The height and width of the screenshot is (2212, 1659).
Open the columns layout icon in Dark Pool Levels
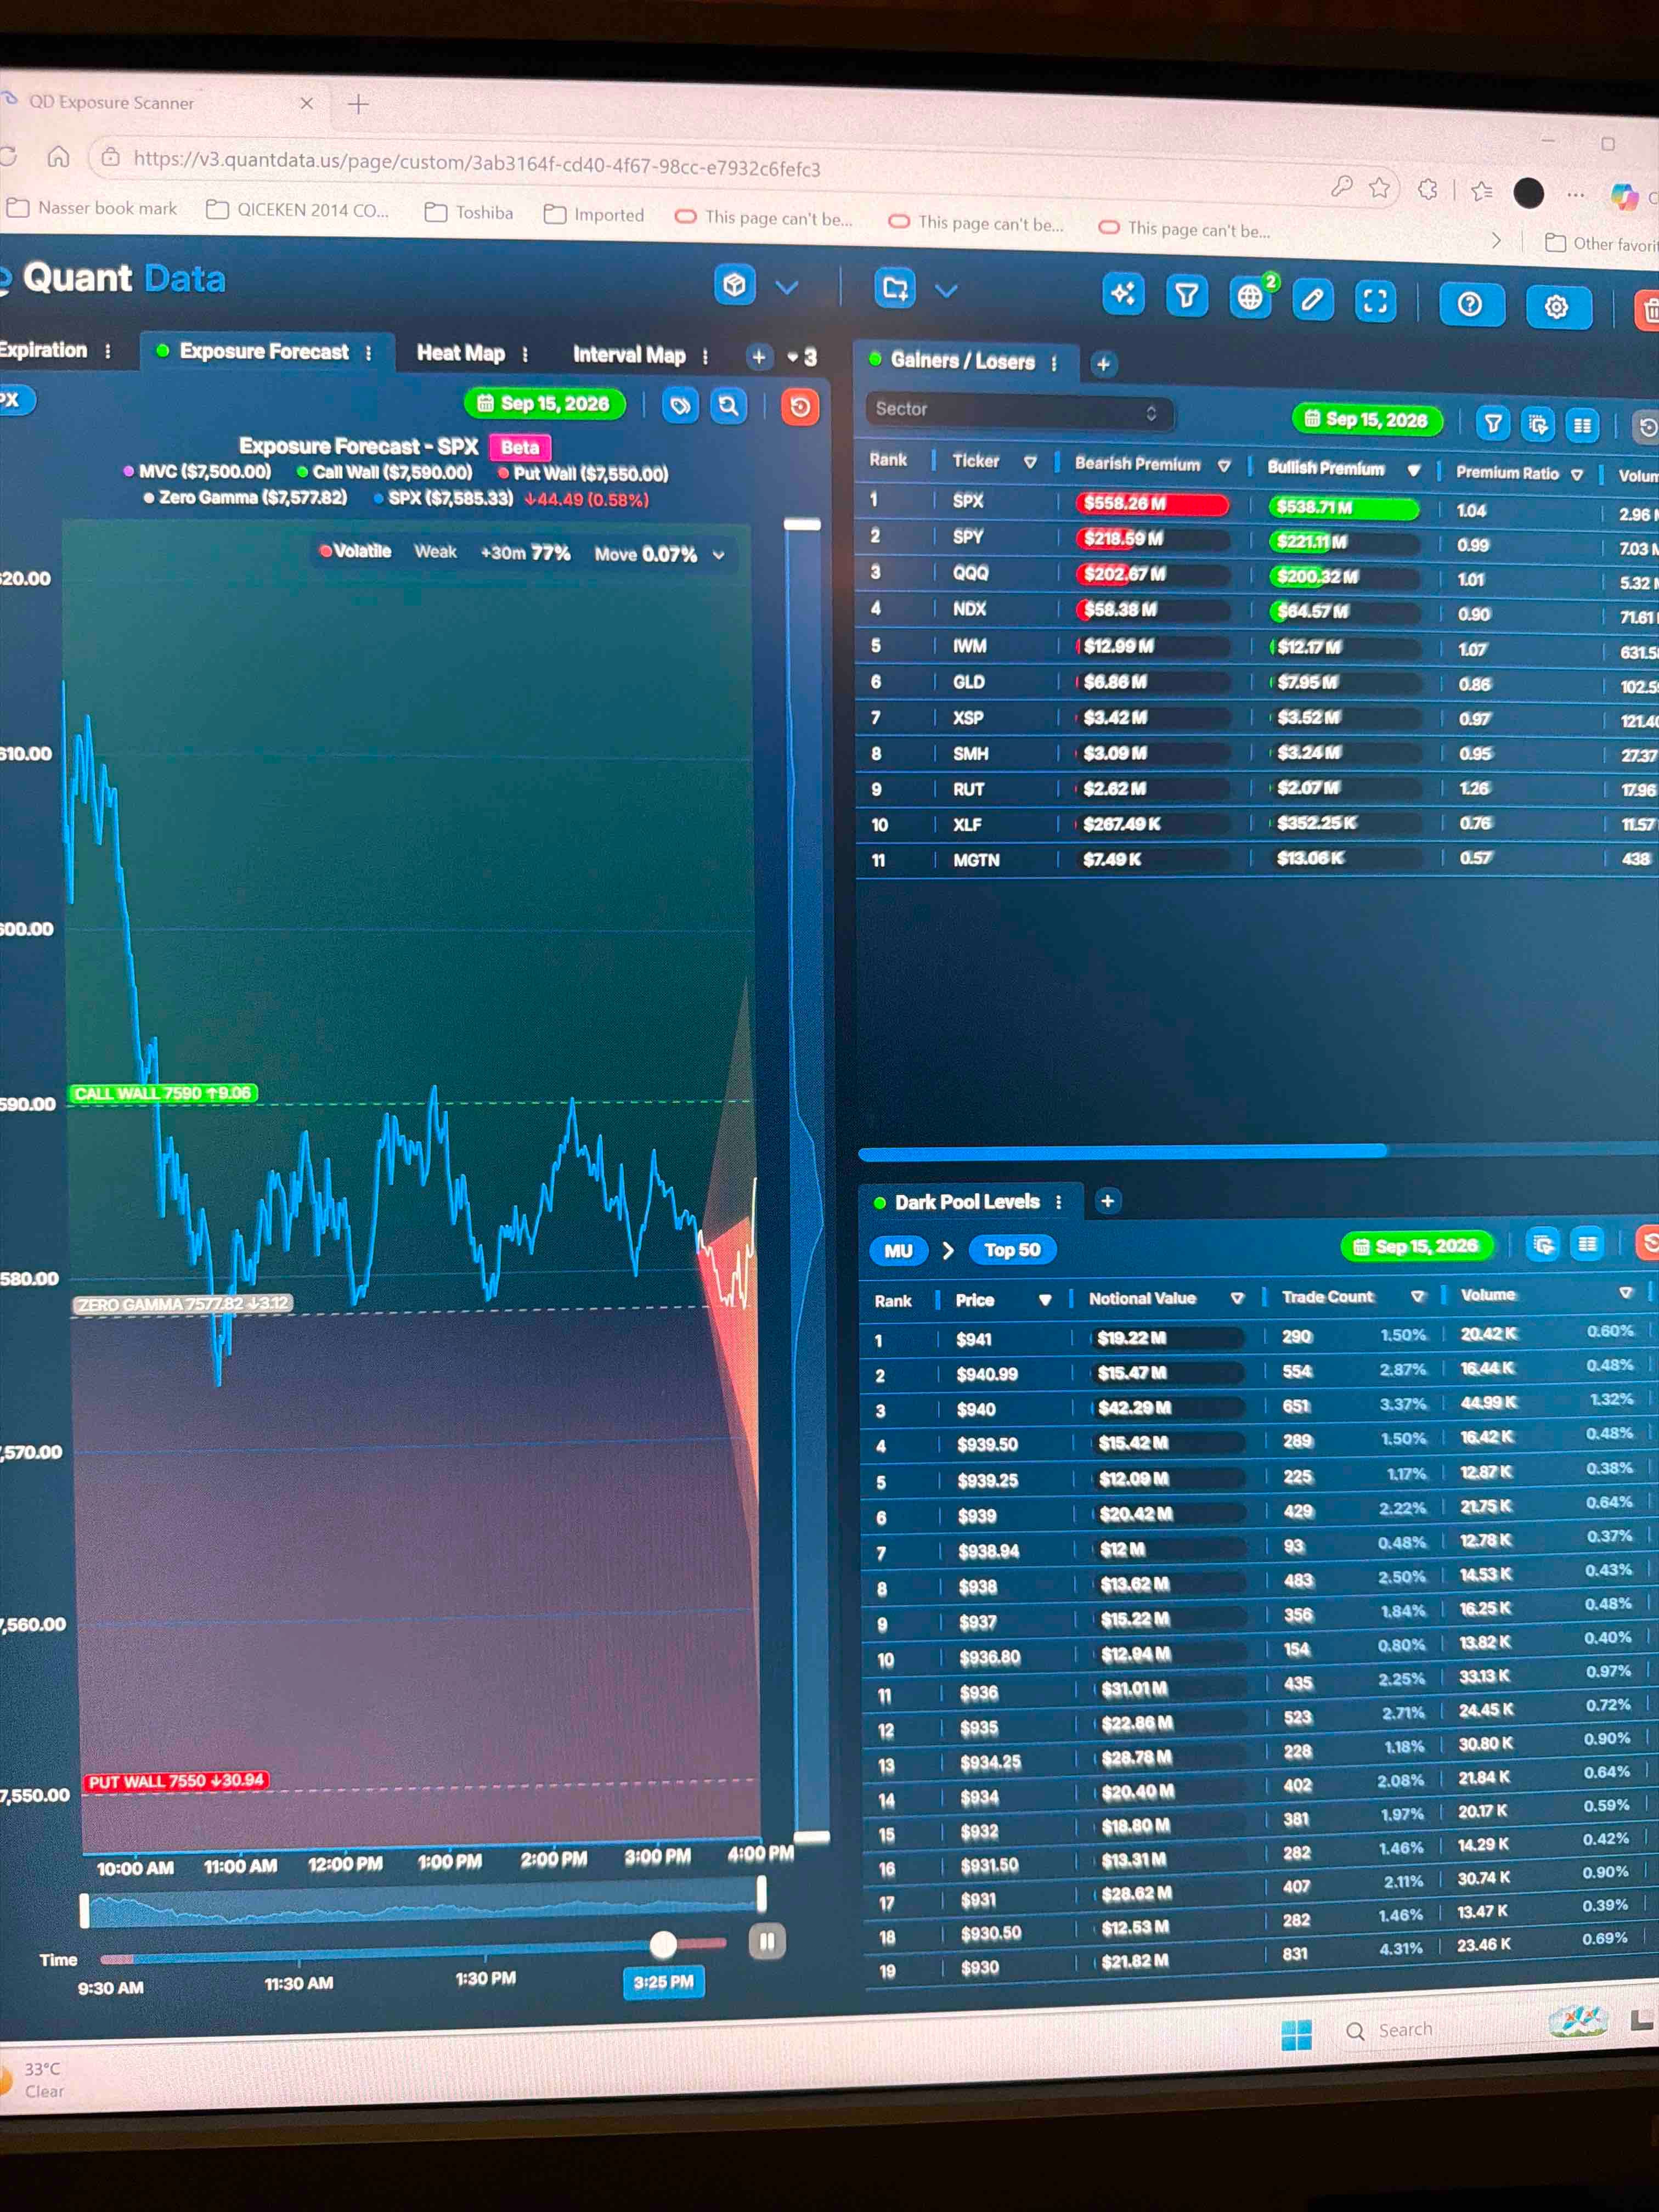[x=1587, y=1244]
